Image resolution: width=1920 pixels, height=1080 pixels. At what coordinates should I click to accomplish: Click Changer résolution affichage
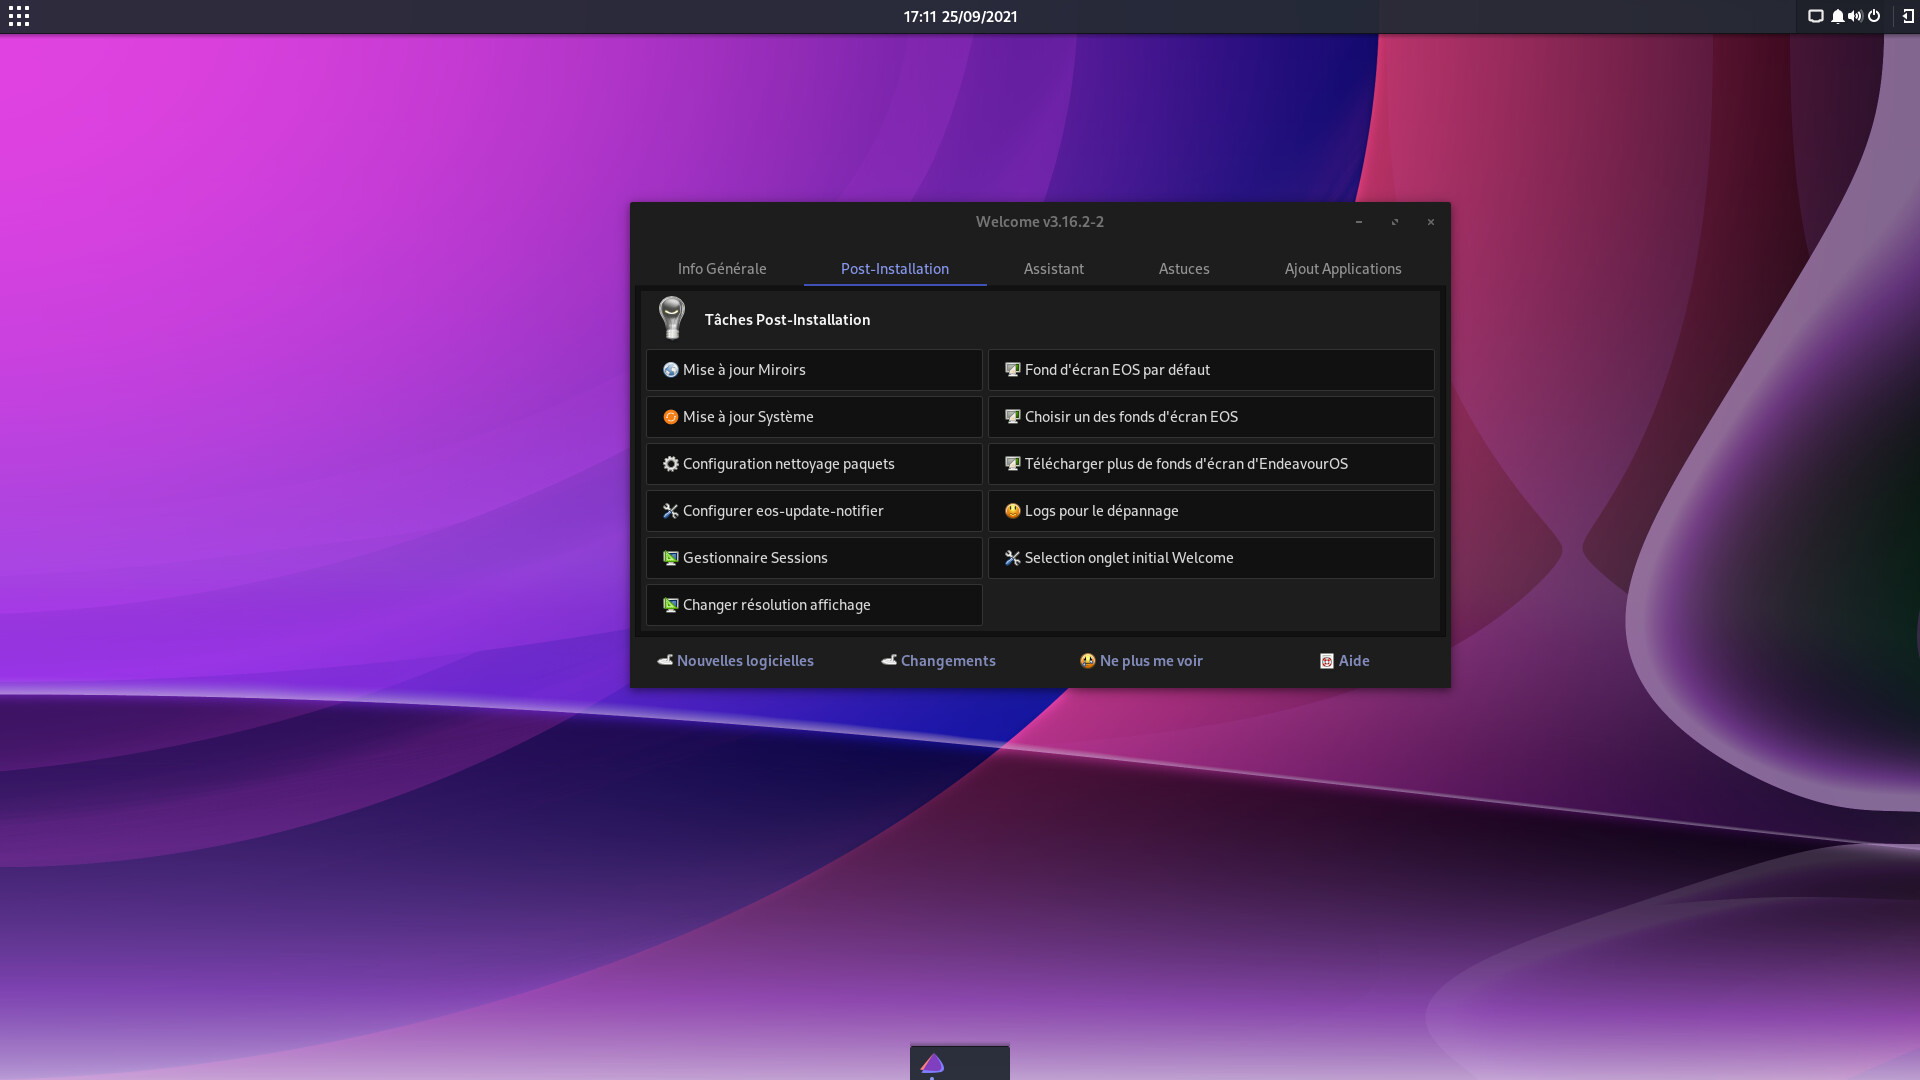click(x=814, y=605)
